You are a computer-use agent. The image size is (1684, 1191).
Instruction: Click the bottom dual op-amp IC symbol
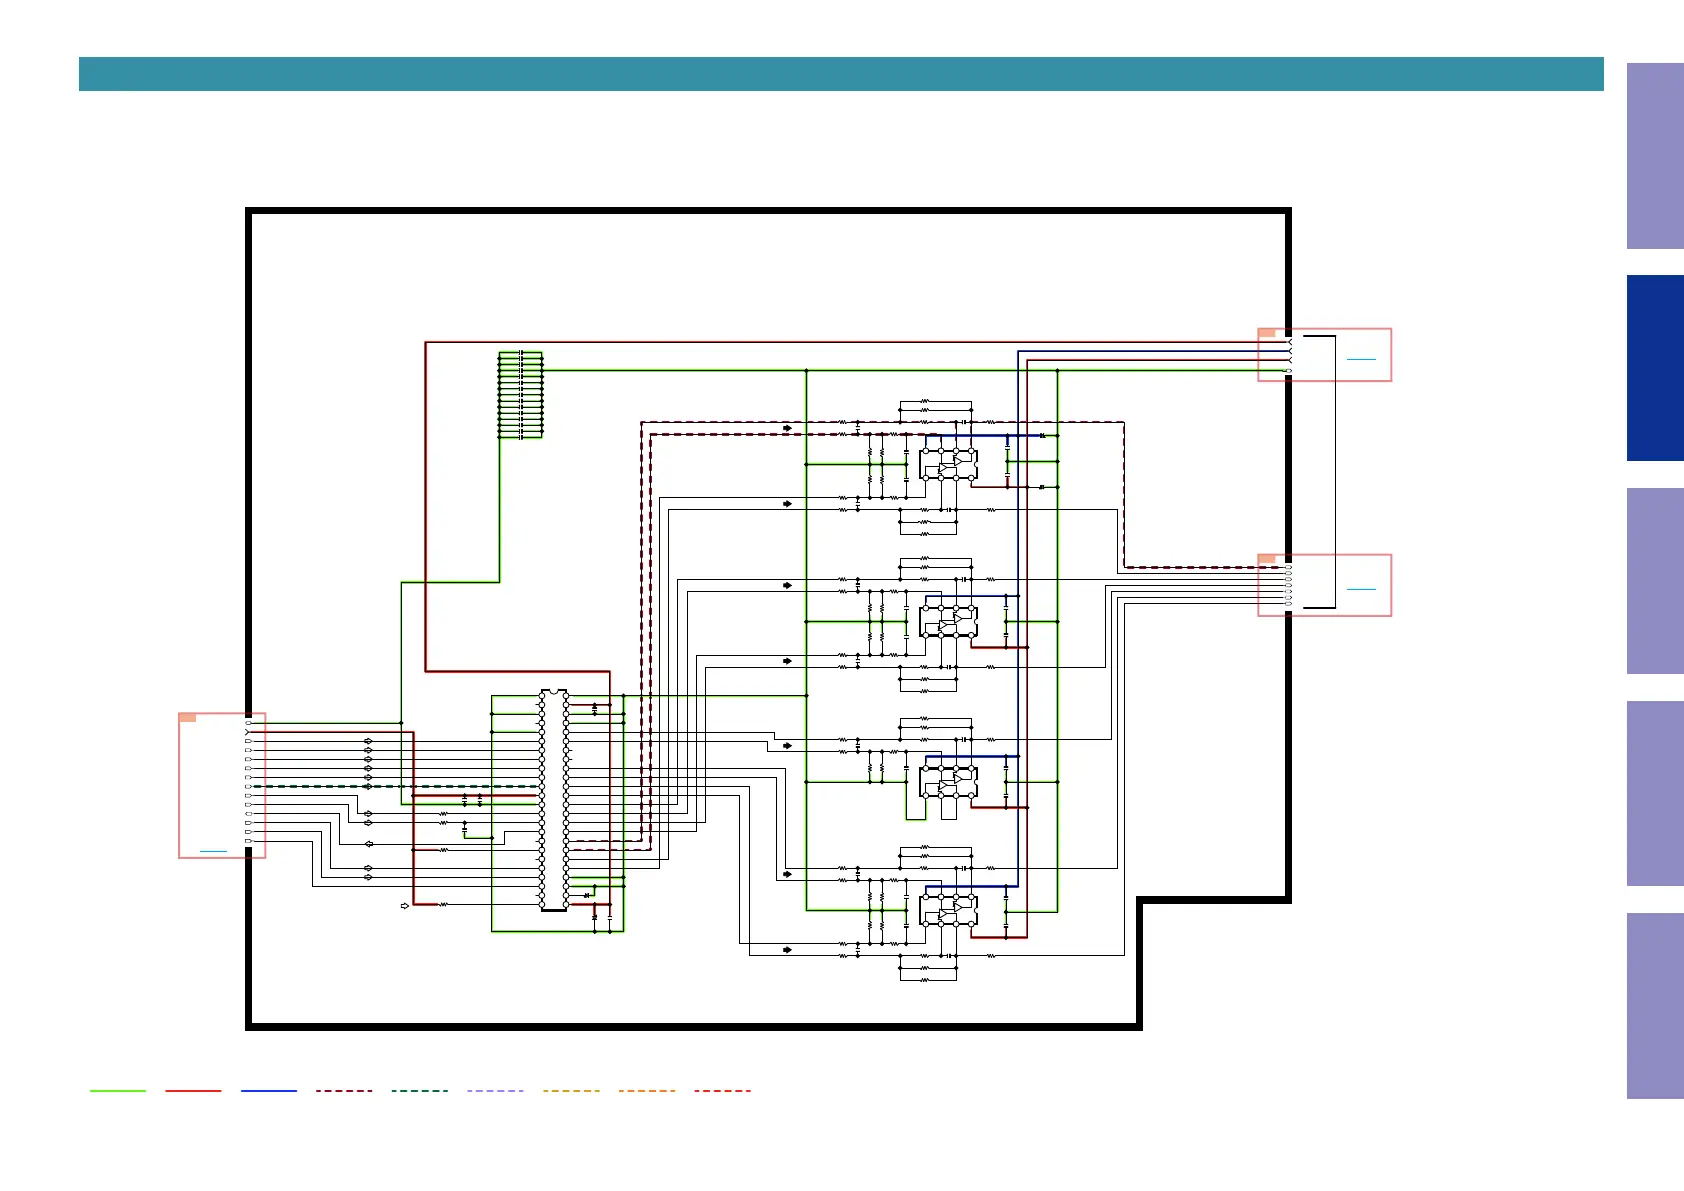[x=948, y=911]
